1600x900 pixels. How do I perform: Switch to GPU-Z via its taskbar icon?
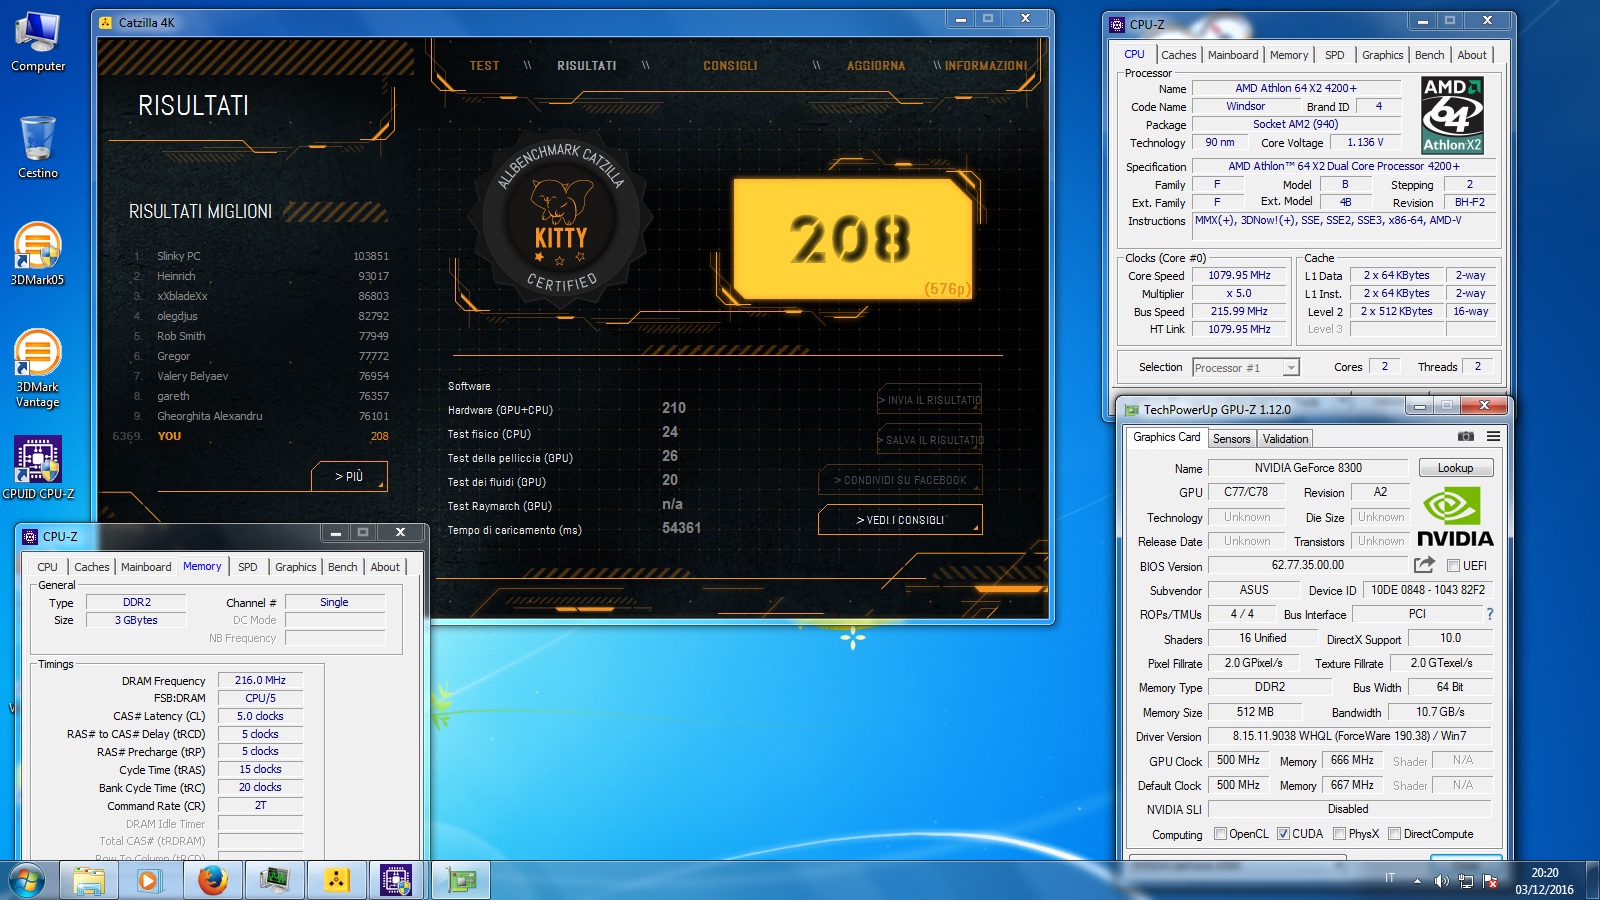click(x=461, y=881)
